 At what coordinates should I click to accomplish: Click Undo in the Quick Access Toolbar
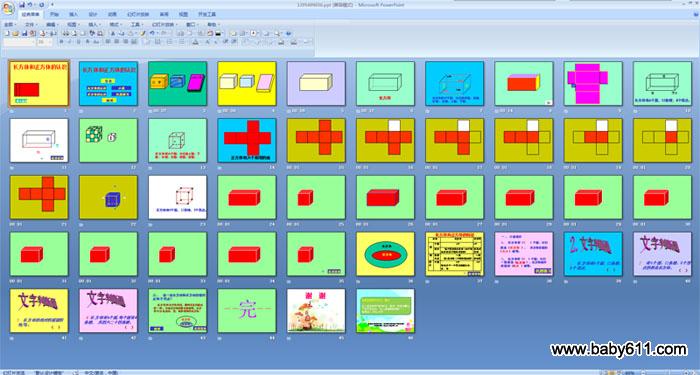(29, 5)
